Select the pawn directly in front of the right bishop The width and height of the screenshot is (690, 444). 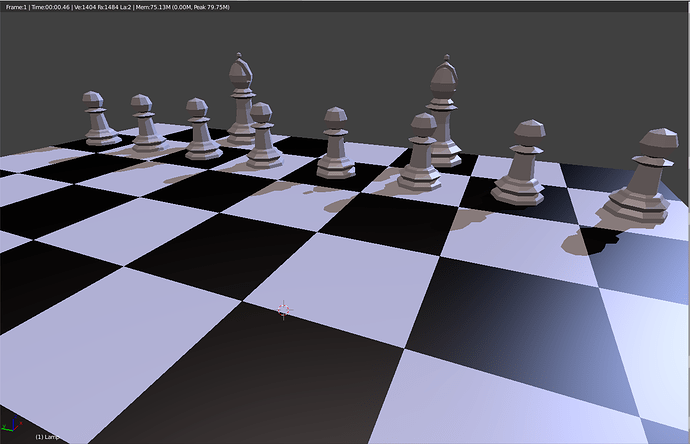coord(420,152)
